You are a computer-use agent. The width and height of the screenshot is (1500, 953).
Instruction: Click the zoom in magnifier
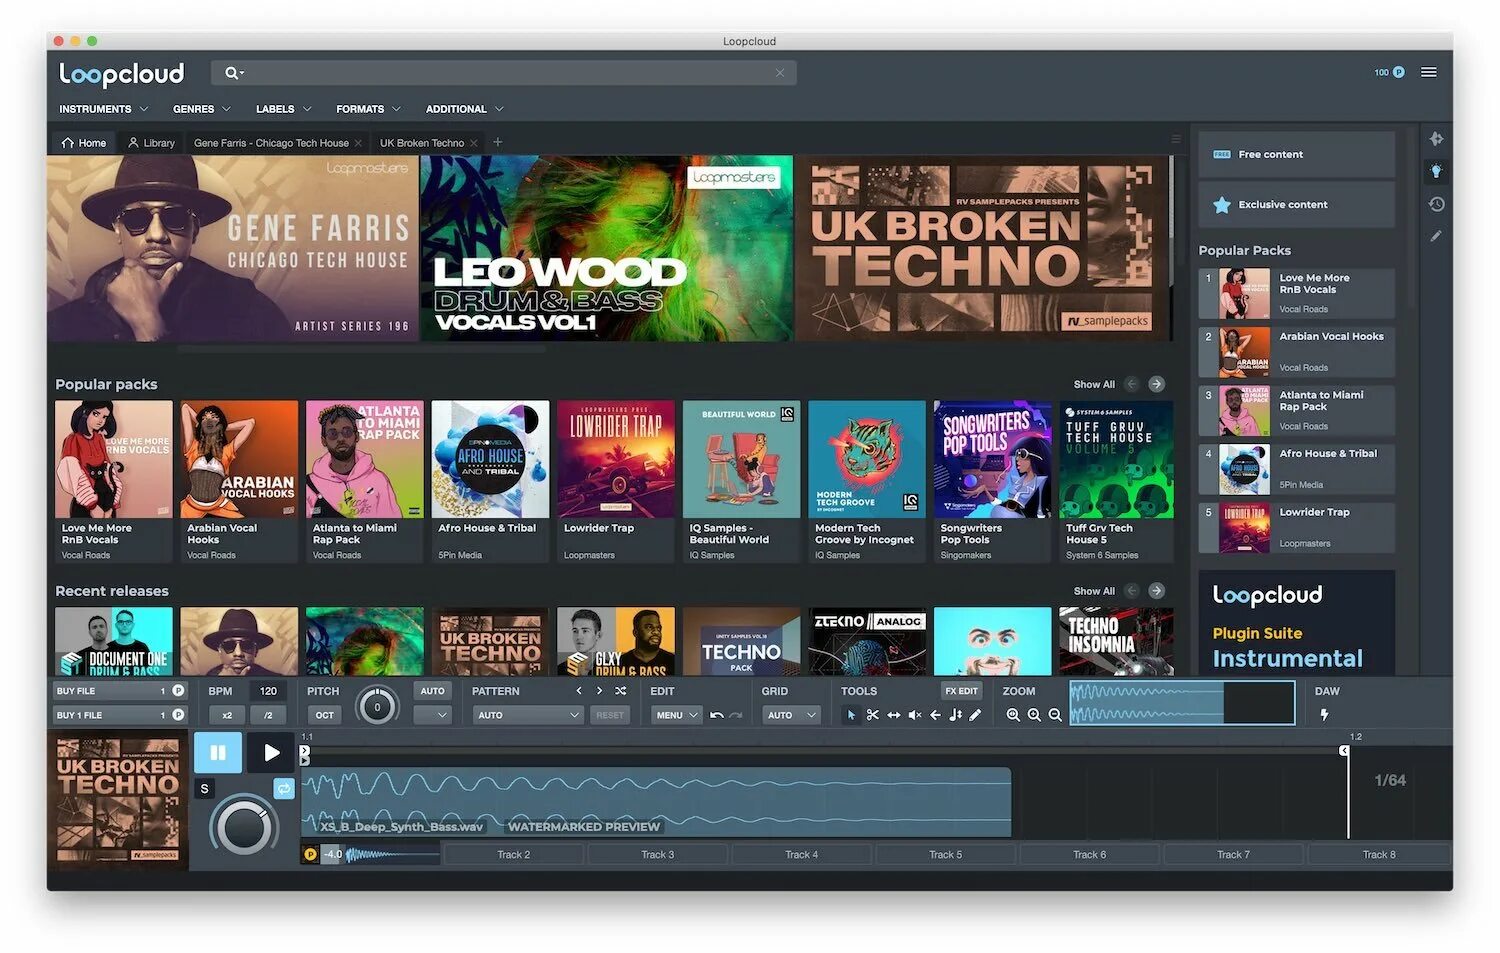tap(1034, 715)
